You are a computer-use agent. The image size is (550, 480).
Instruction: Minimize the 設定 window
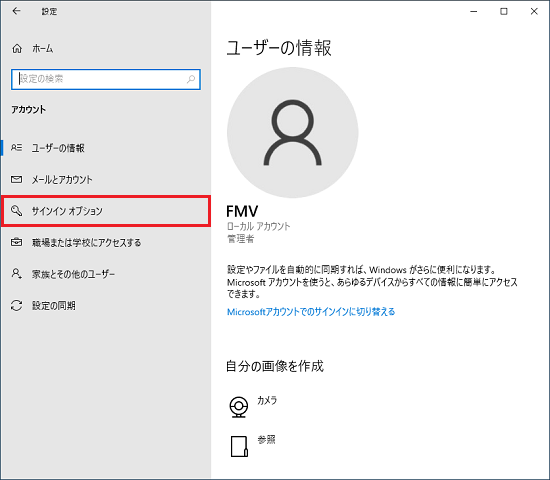pyautogui.click(x=474, y=11)
